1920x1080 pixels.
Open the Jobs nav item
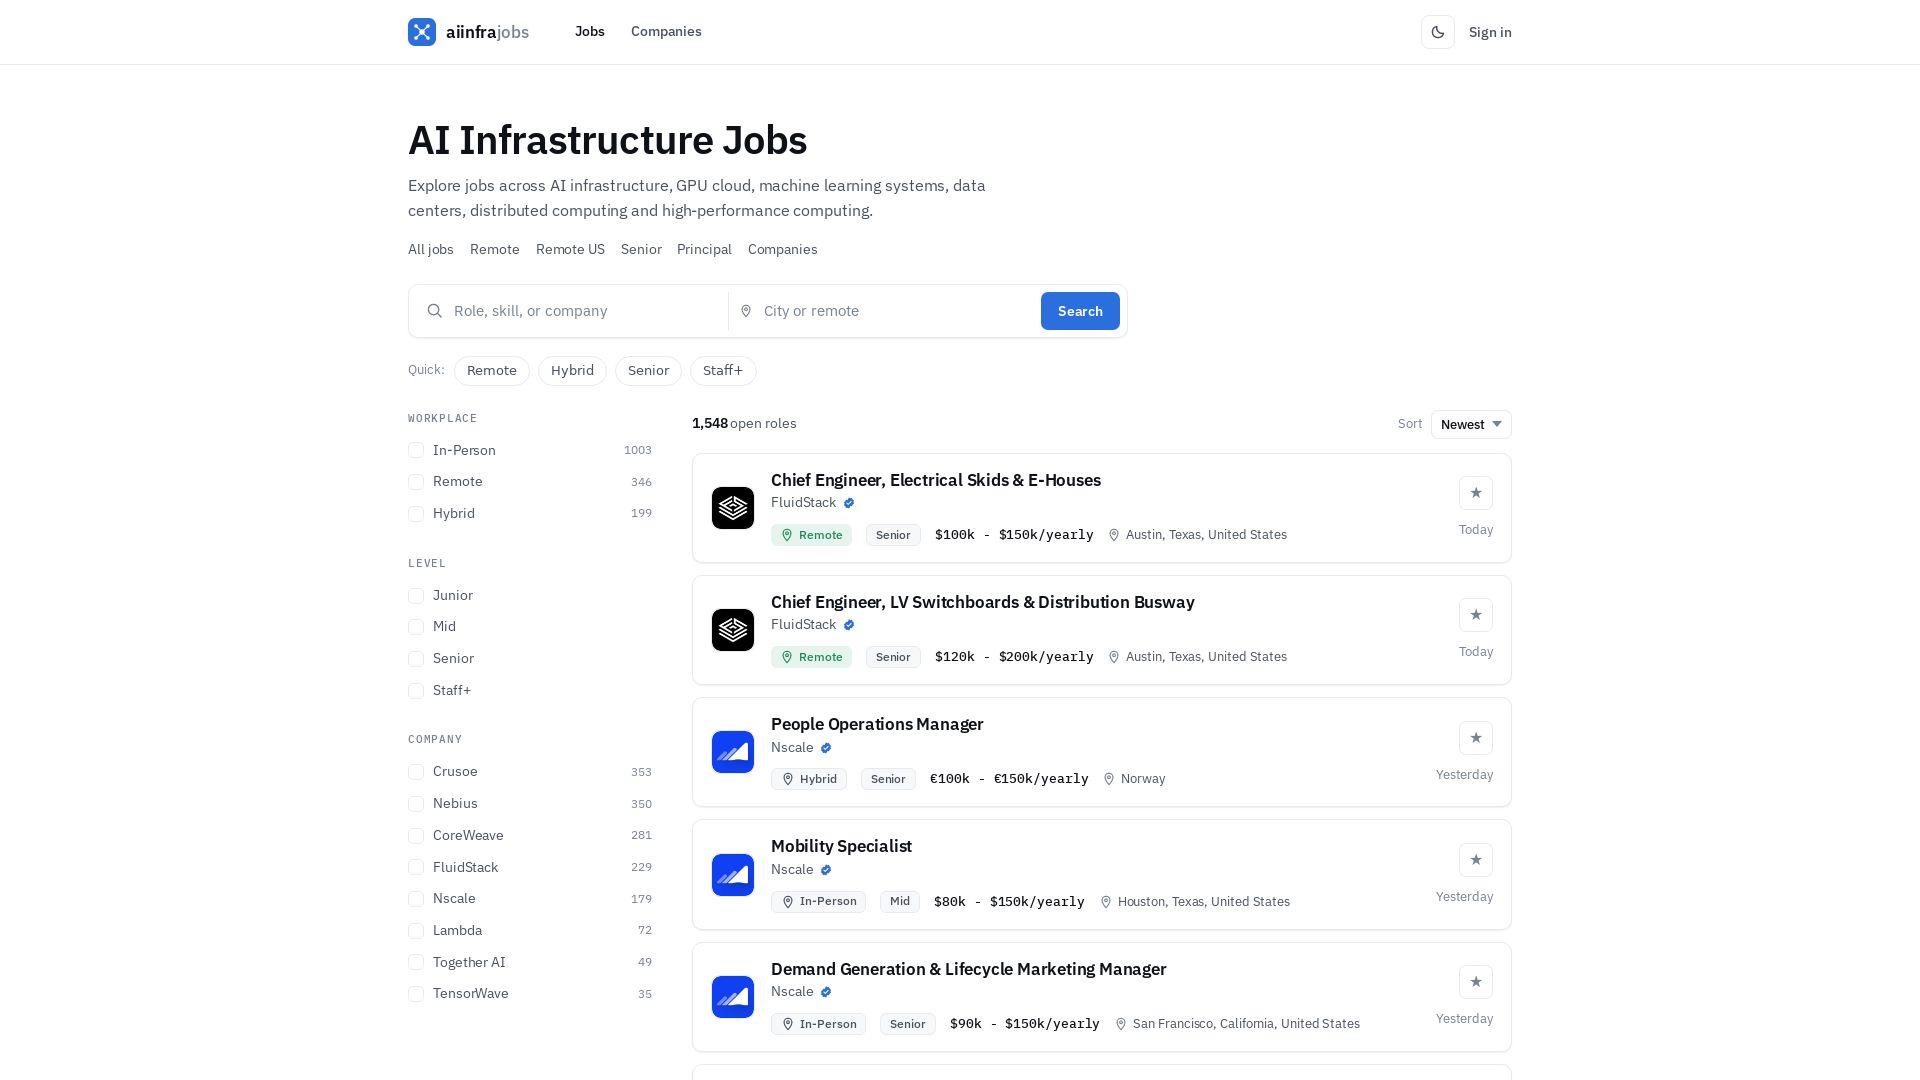590,32
